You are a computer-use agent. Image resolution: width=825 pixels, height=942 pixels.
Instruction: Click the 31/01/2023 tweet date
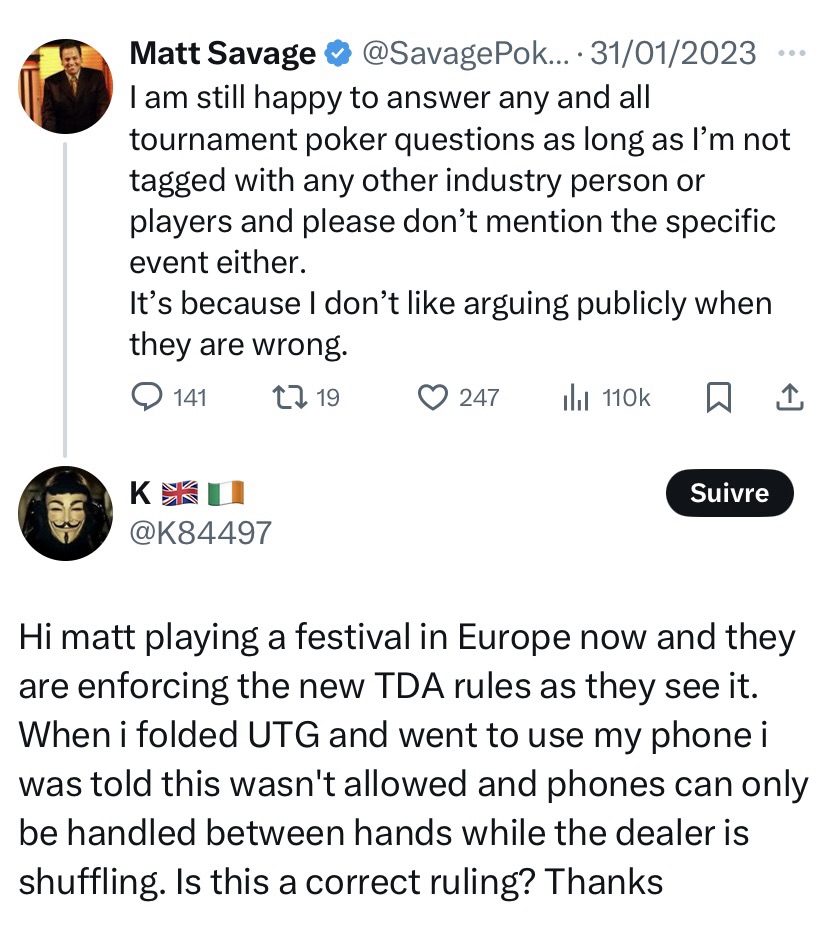[x=673, y=53]
